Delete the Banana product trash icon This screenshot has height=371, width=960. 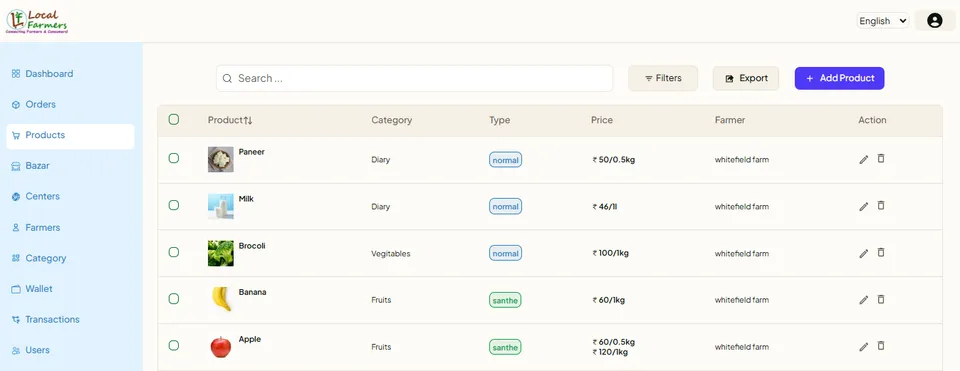[x=881, y=299]
